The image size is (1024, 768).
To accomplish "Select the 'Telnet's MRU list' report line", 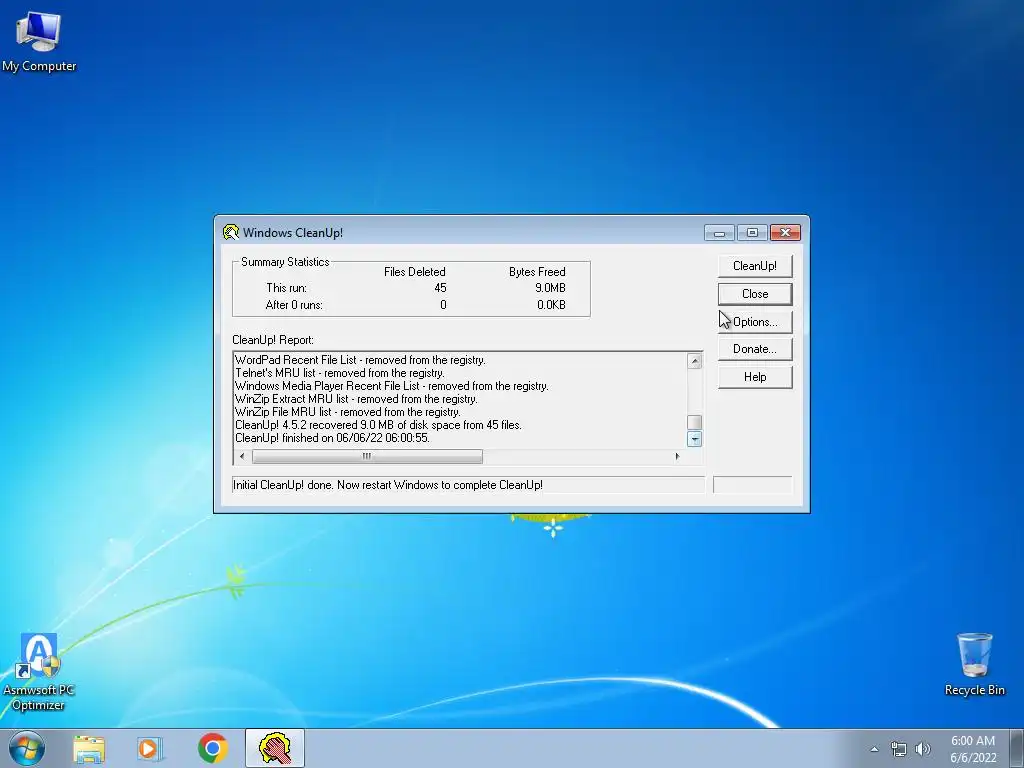I will [x=340, y=373].
